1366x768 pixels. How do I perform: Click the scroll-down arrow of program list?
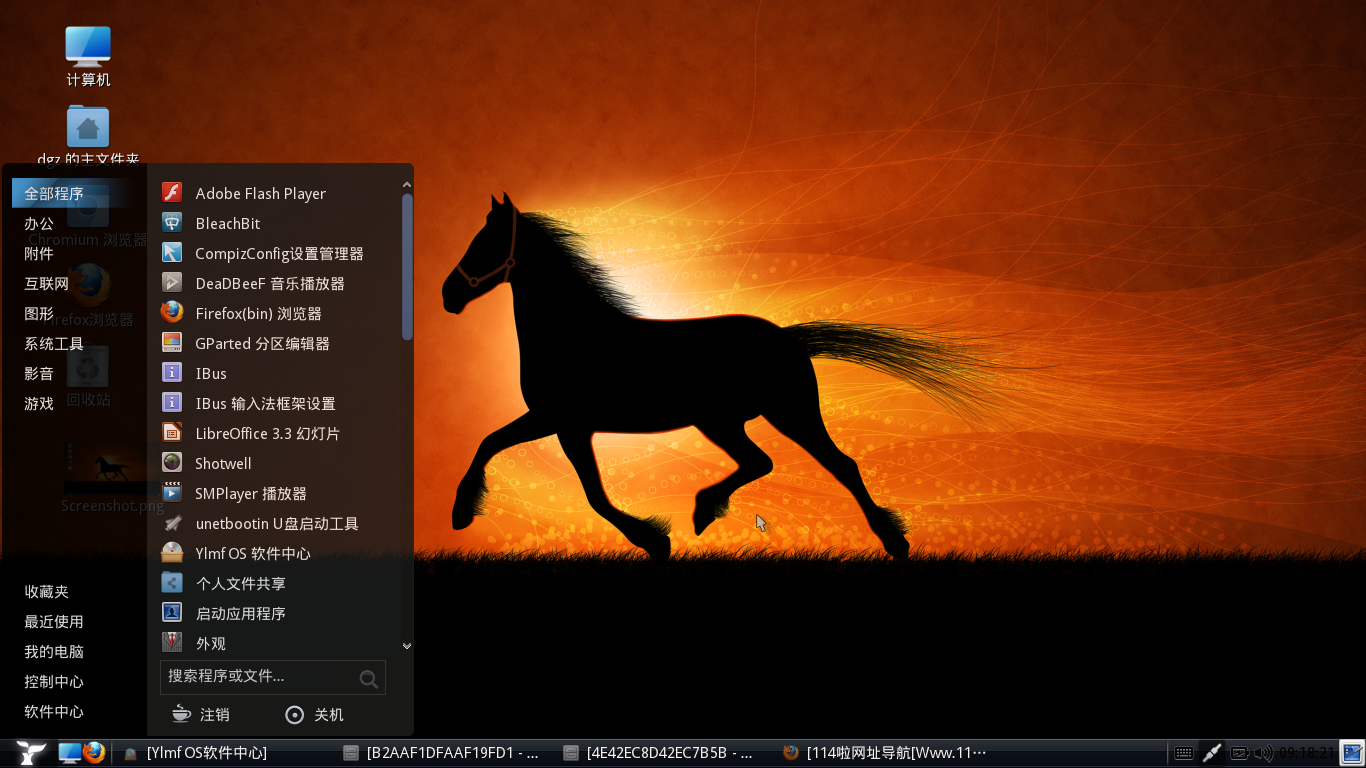click(x=407, y=646)
